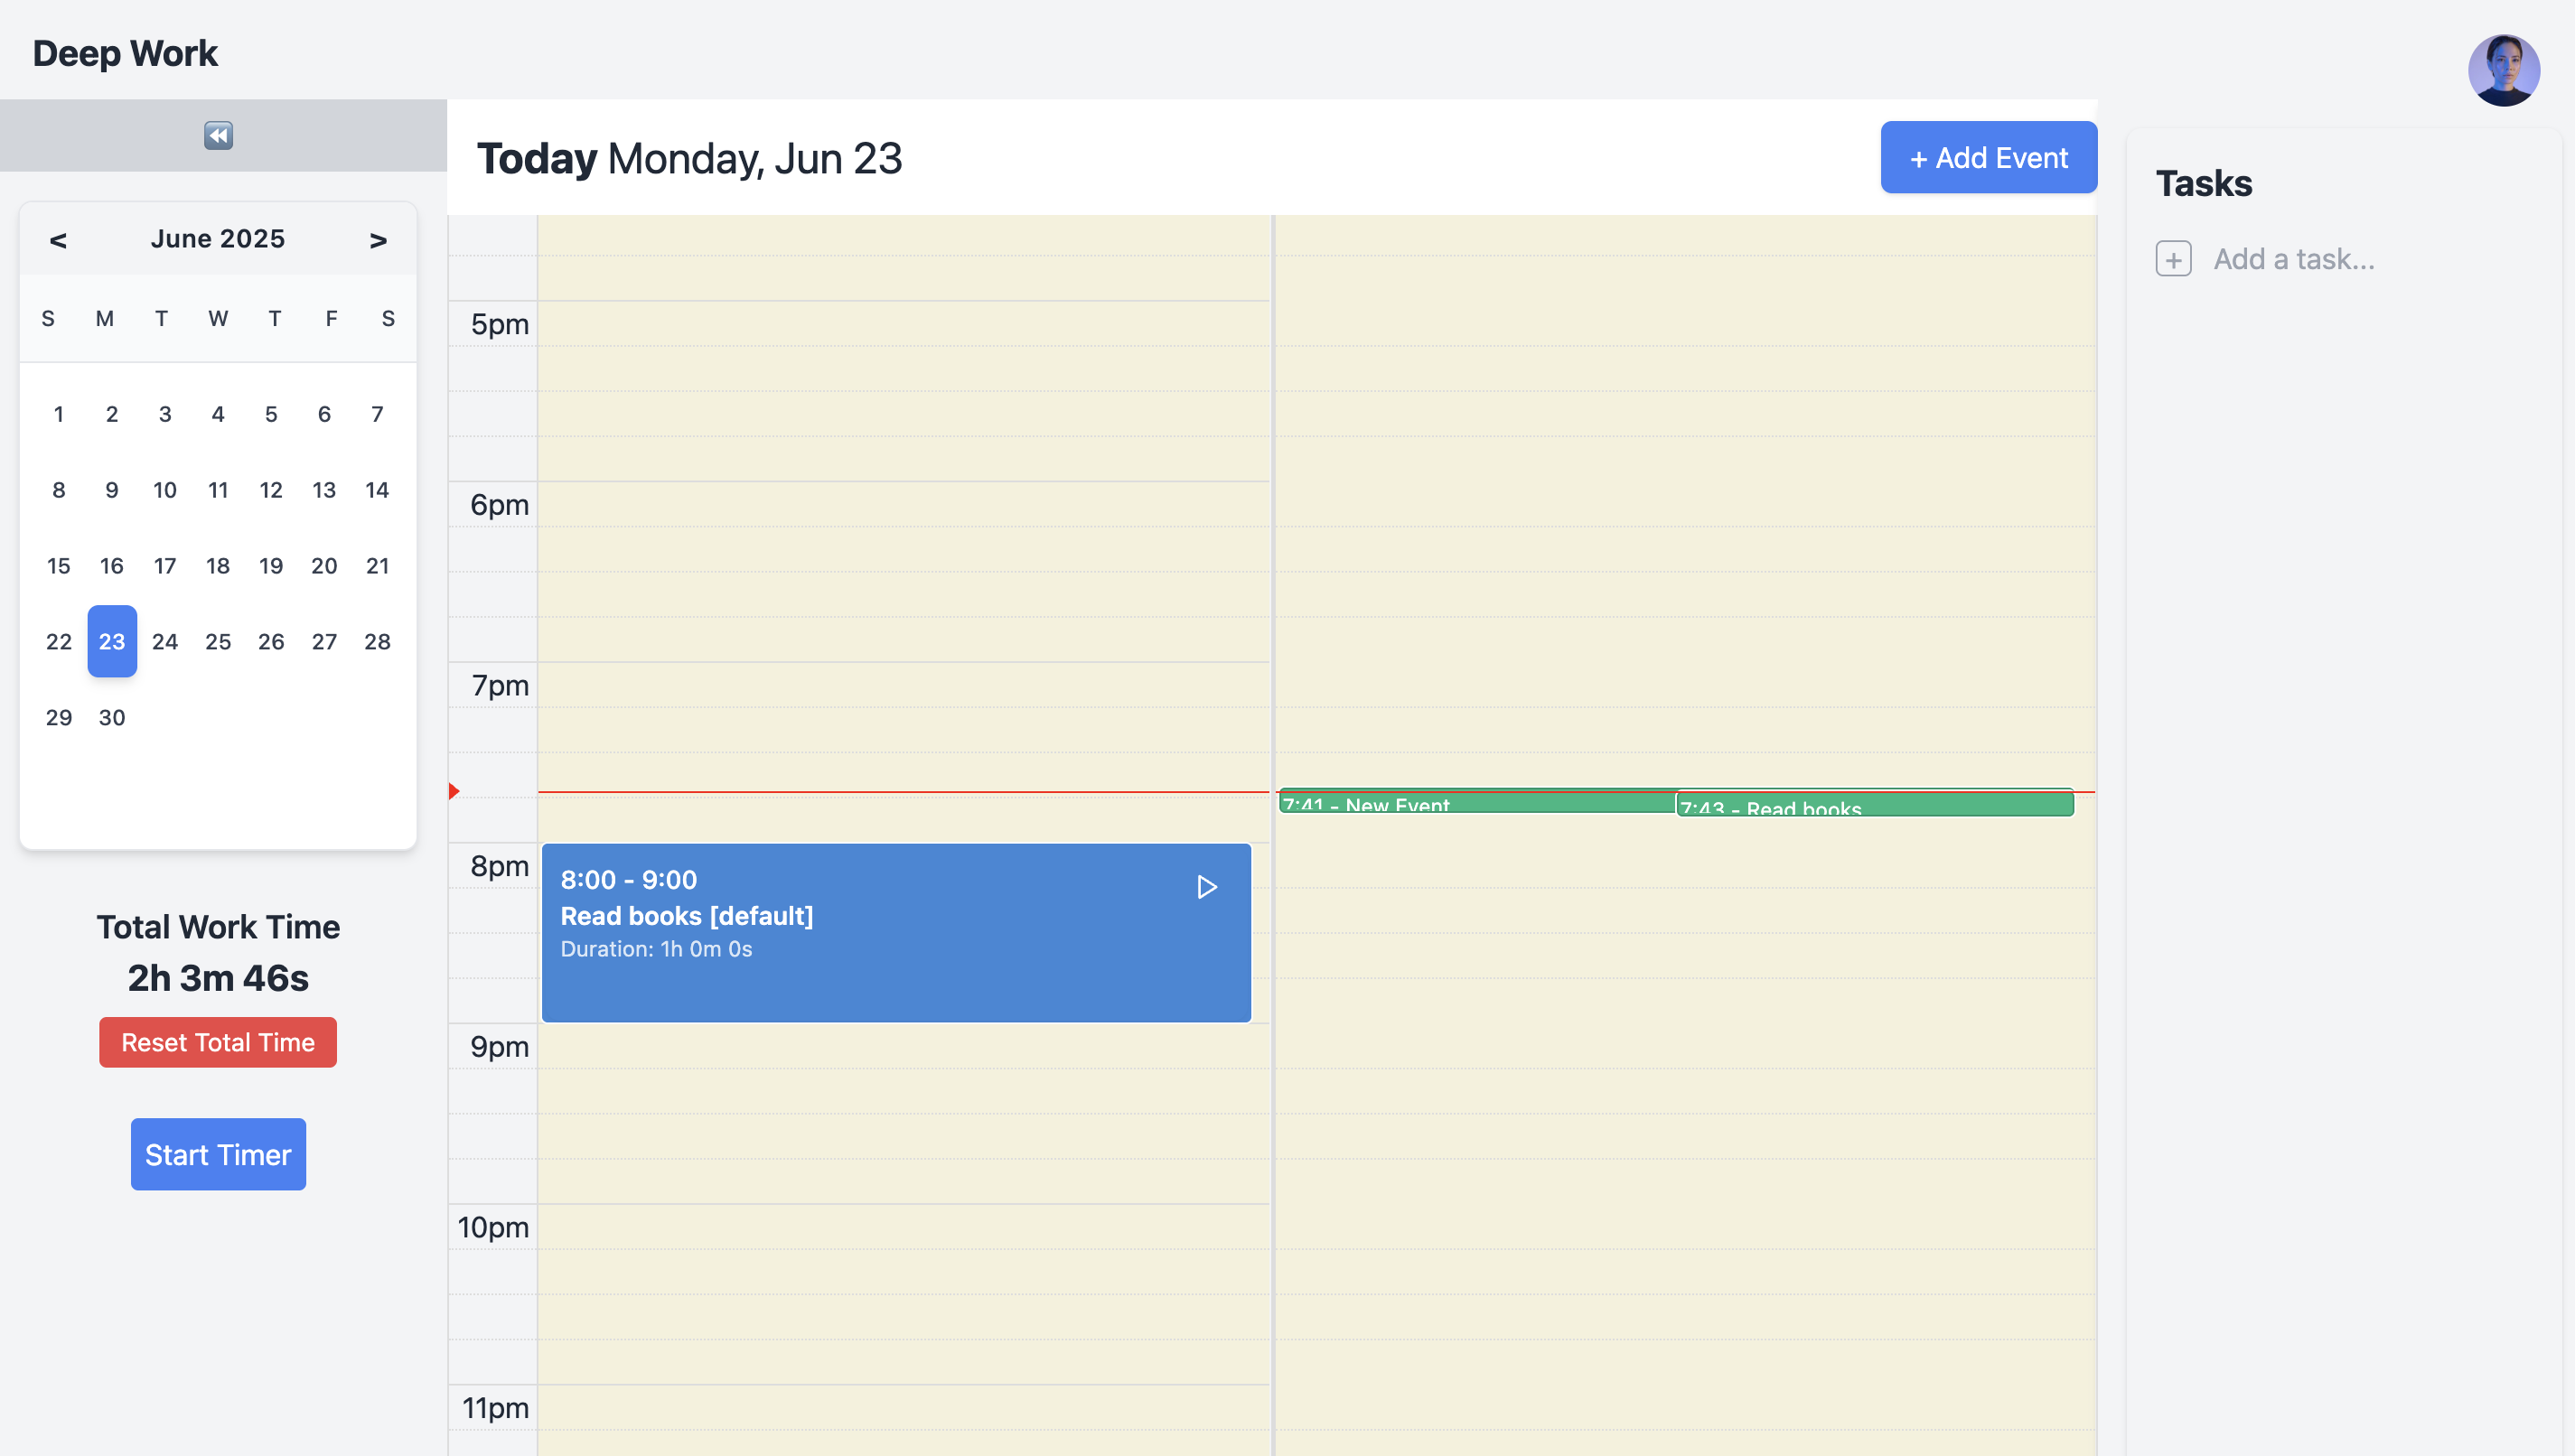Collapse the sidebar with the rewind icon

[x=218, y=135]
